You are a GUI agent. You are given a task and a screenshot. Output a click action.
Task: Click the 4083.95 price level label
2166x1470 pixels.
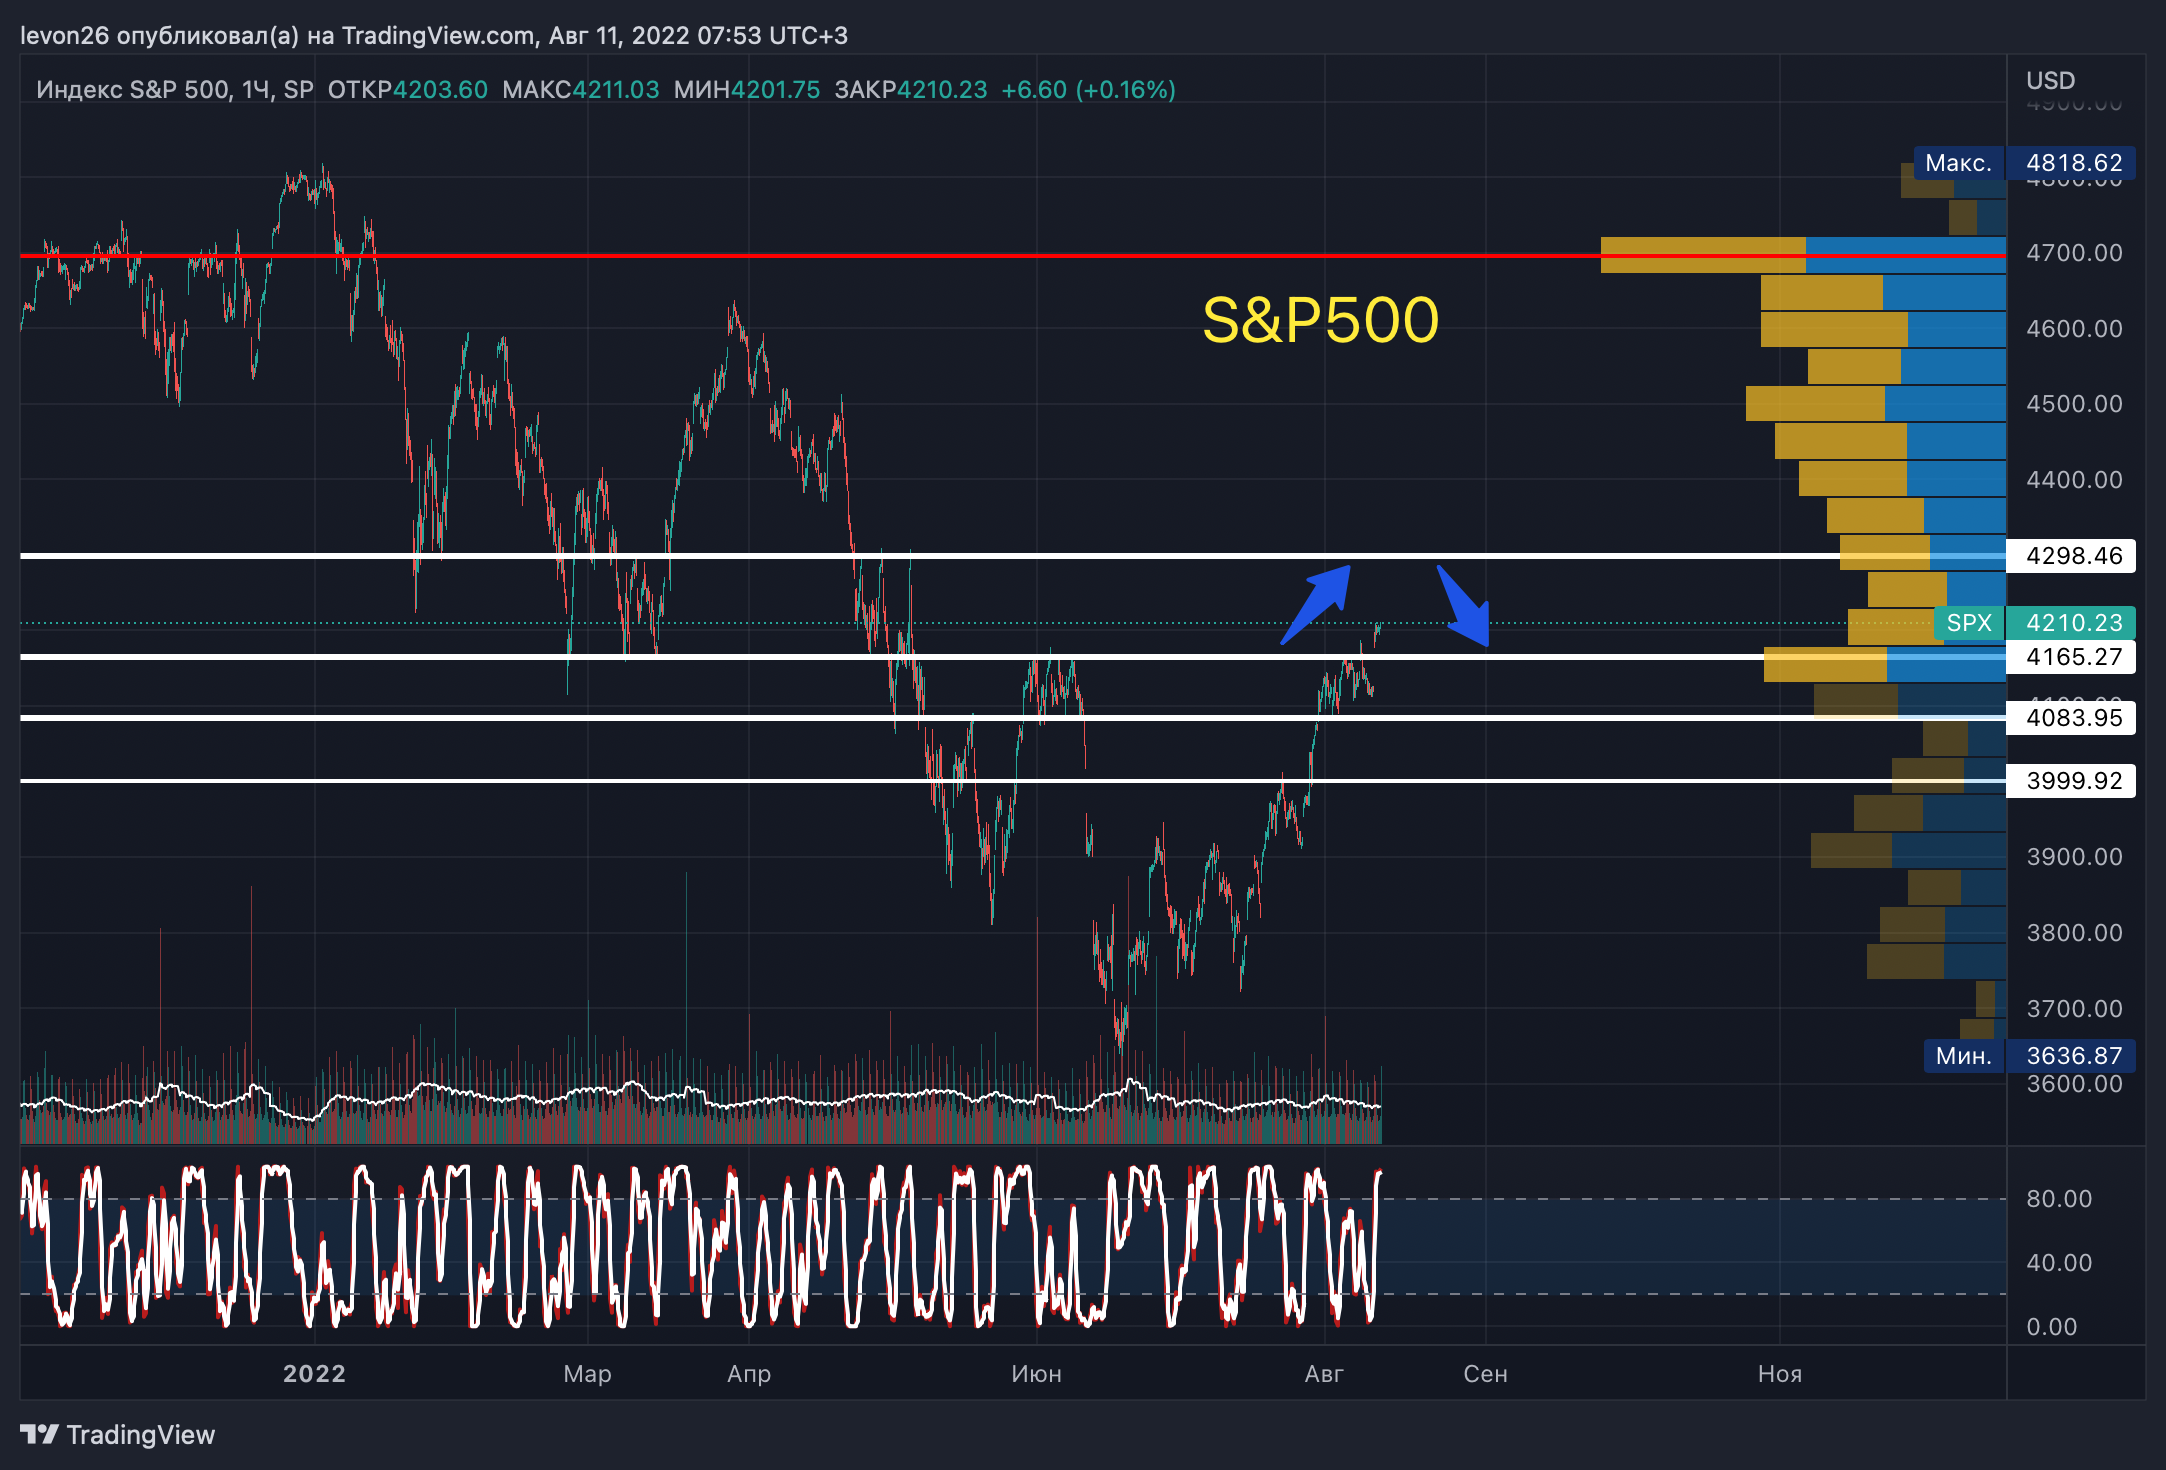tap(2071, 718)
